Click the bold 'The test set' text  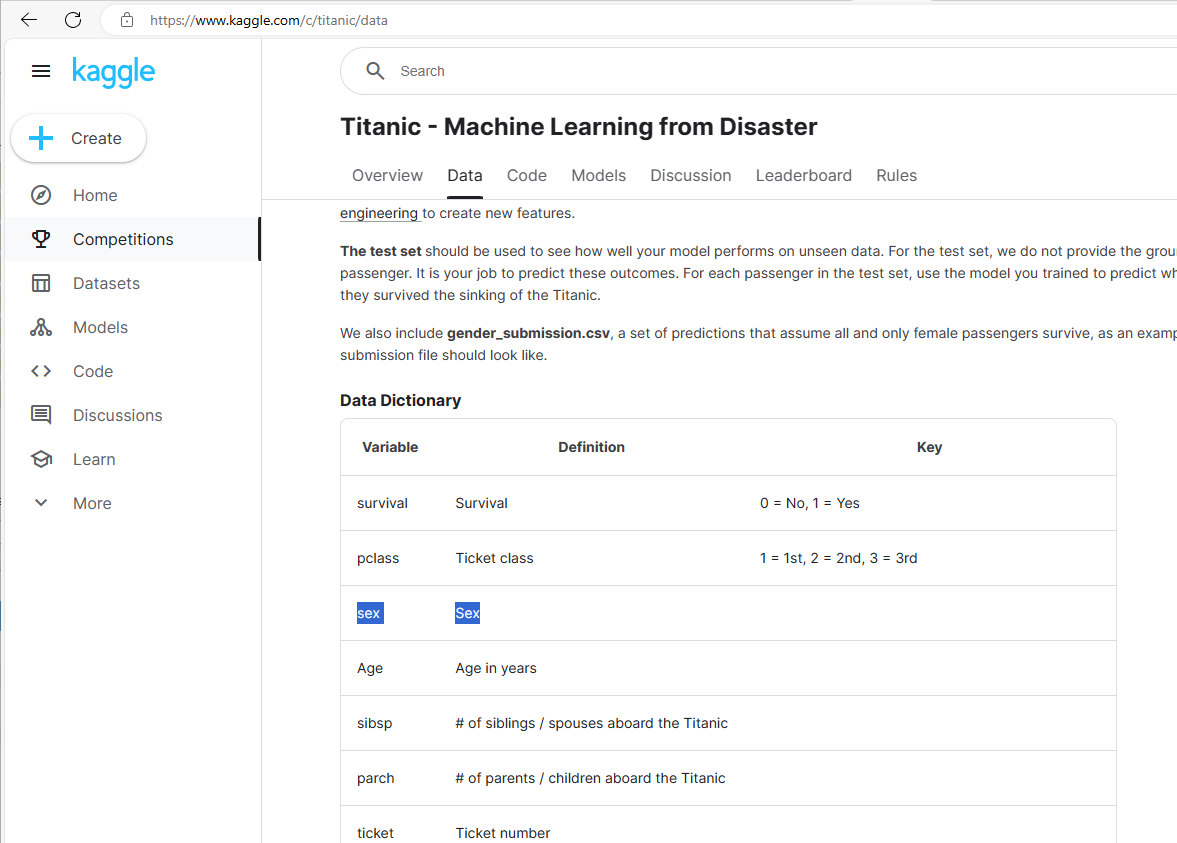point(381,251)
